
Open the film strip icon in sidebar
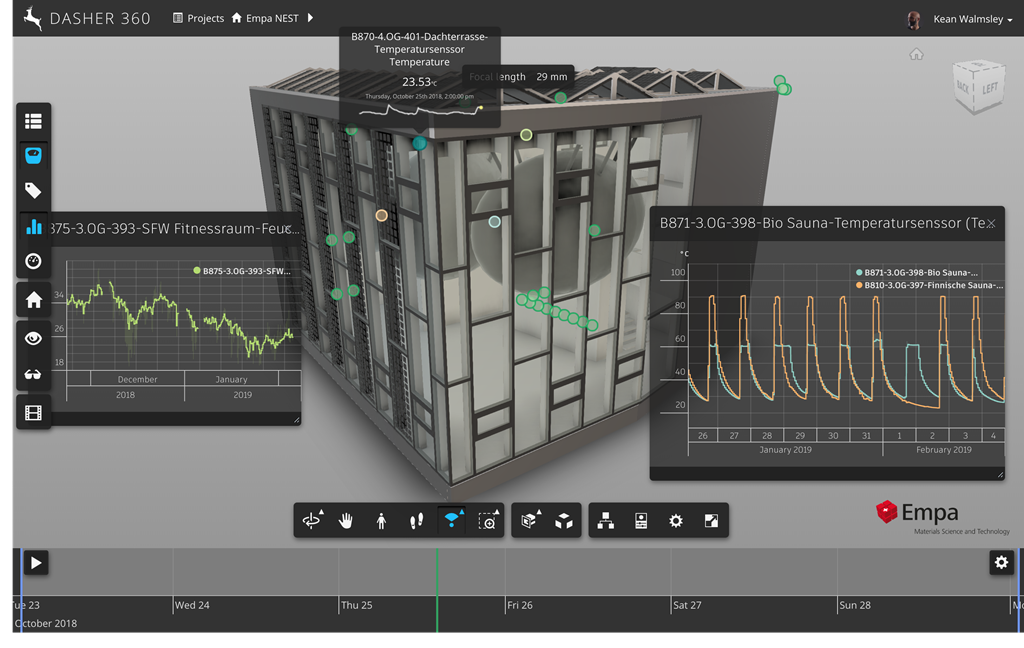click(33, 412)
